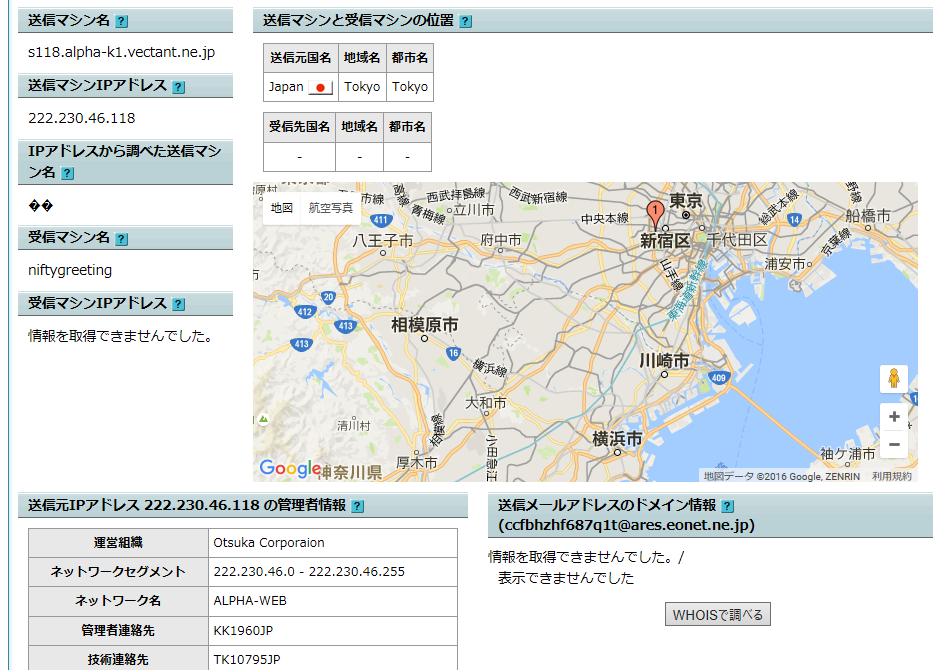Switch map to 地図 view
Viewport: 933px width, 670px height.
[x=282, y=208]
